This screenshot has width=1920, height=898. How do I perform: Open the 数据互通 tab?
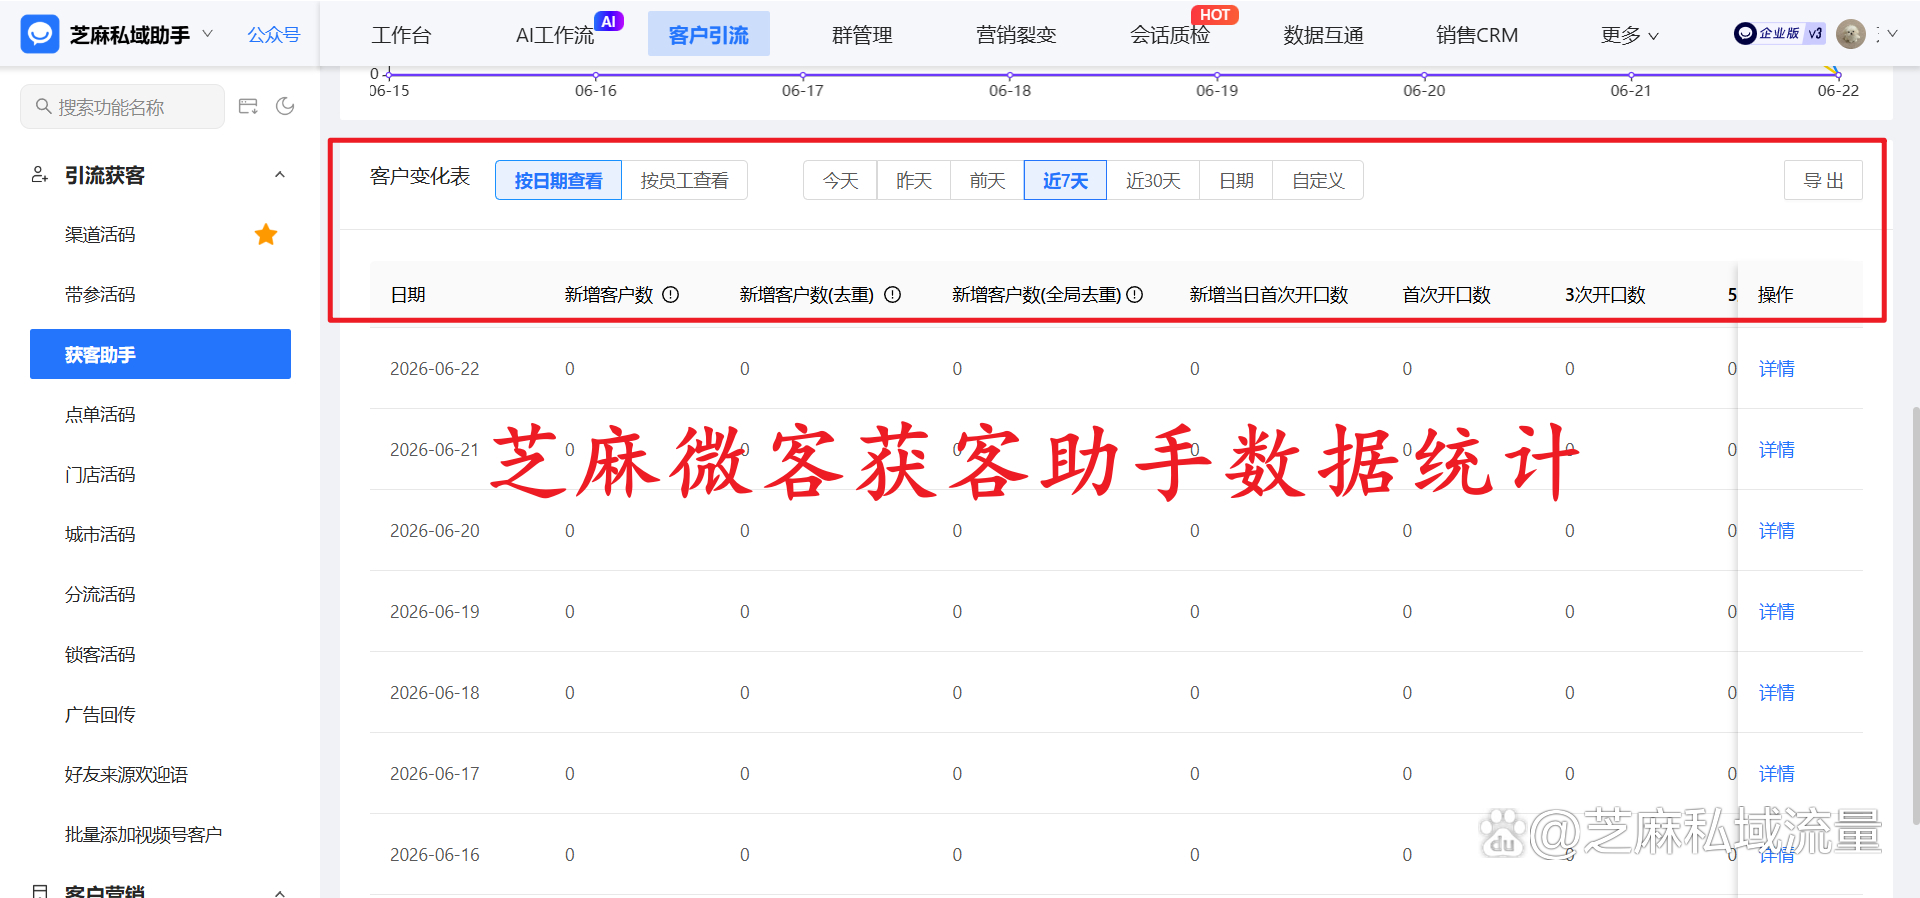(1324, 35)
